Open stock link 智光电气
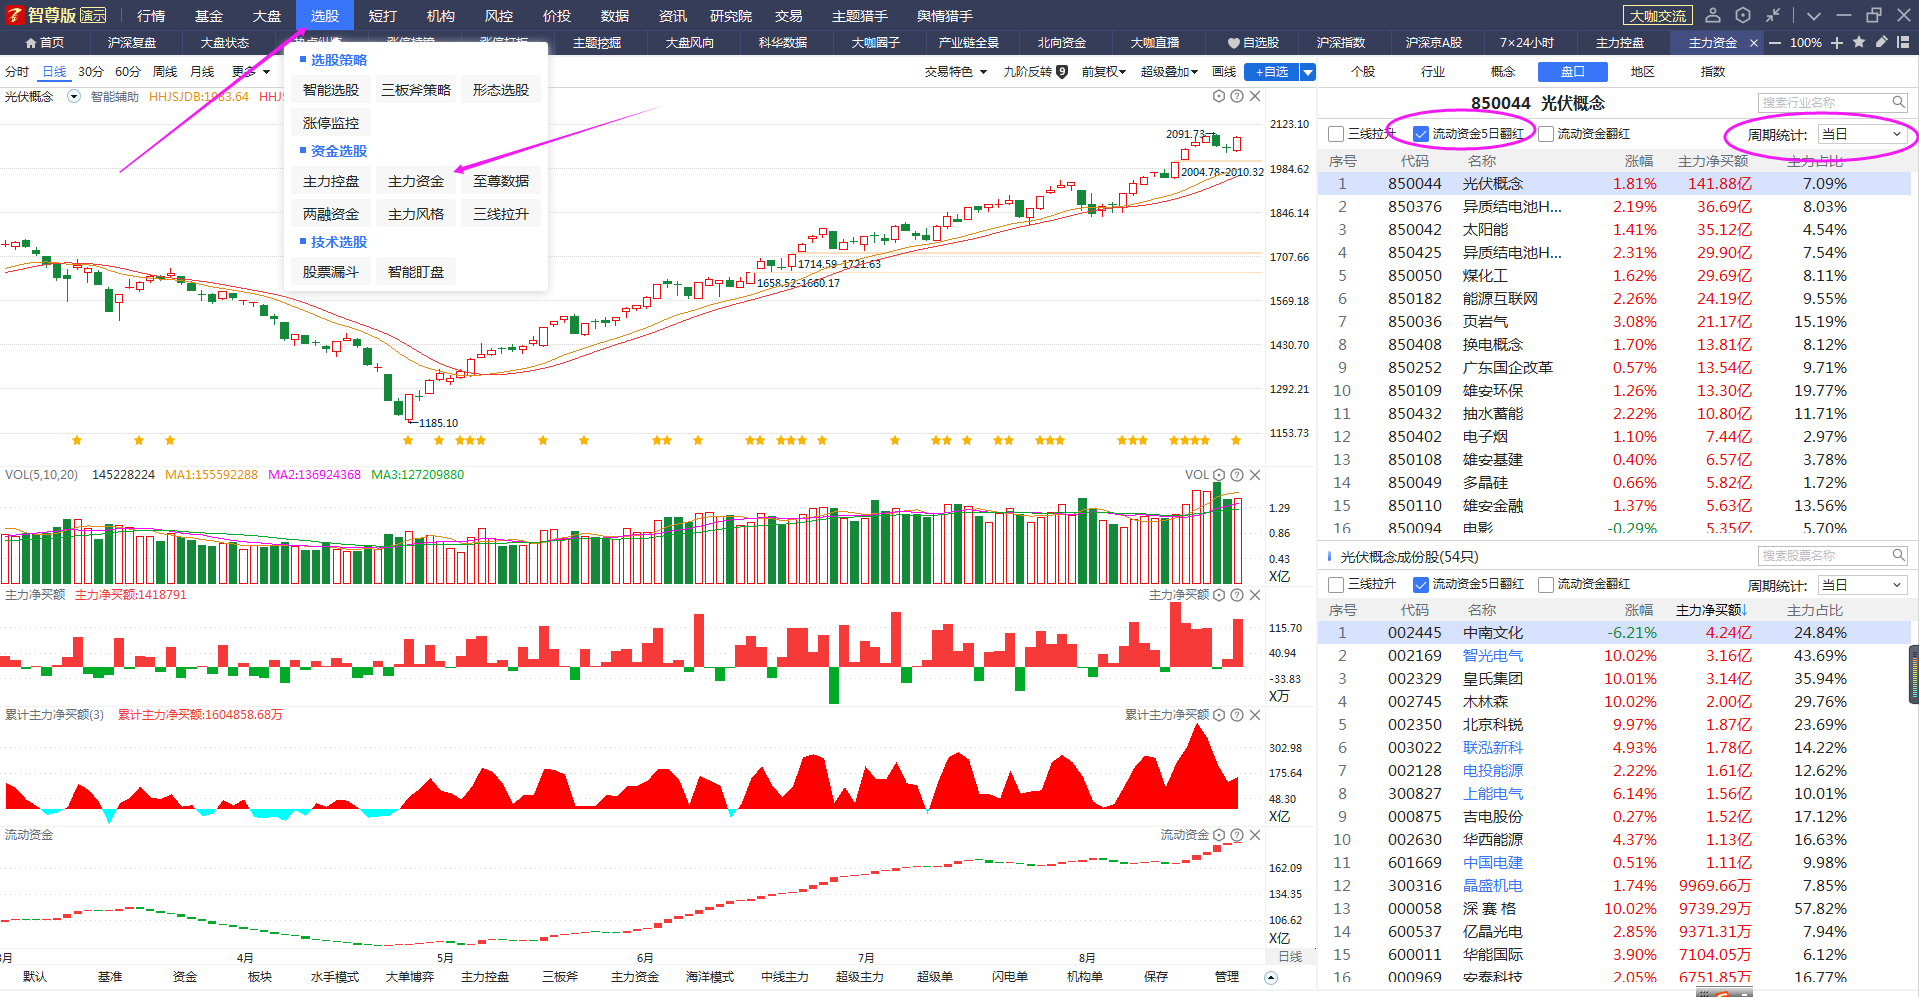The image size is (1919, 997). click(1493, 656)
